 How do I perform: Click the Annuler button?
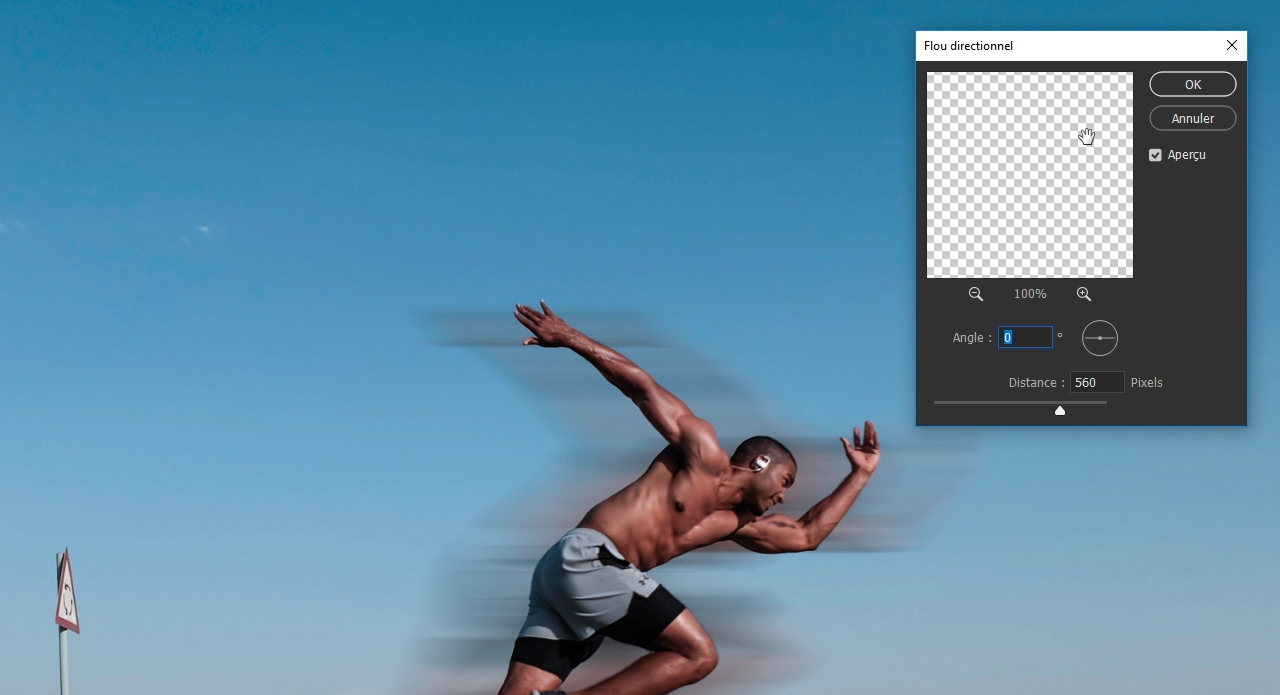point(1193,118)
